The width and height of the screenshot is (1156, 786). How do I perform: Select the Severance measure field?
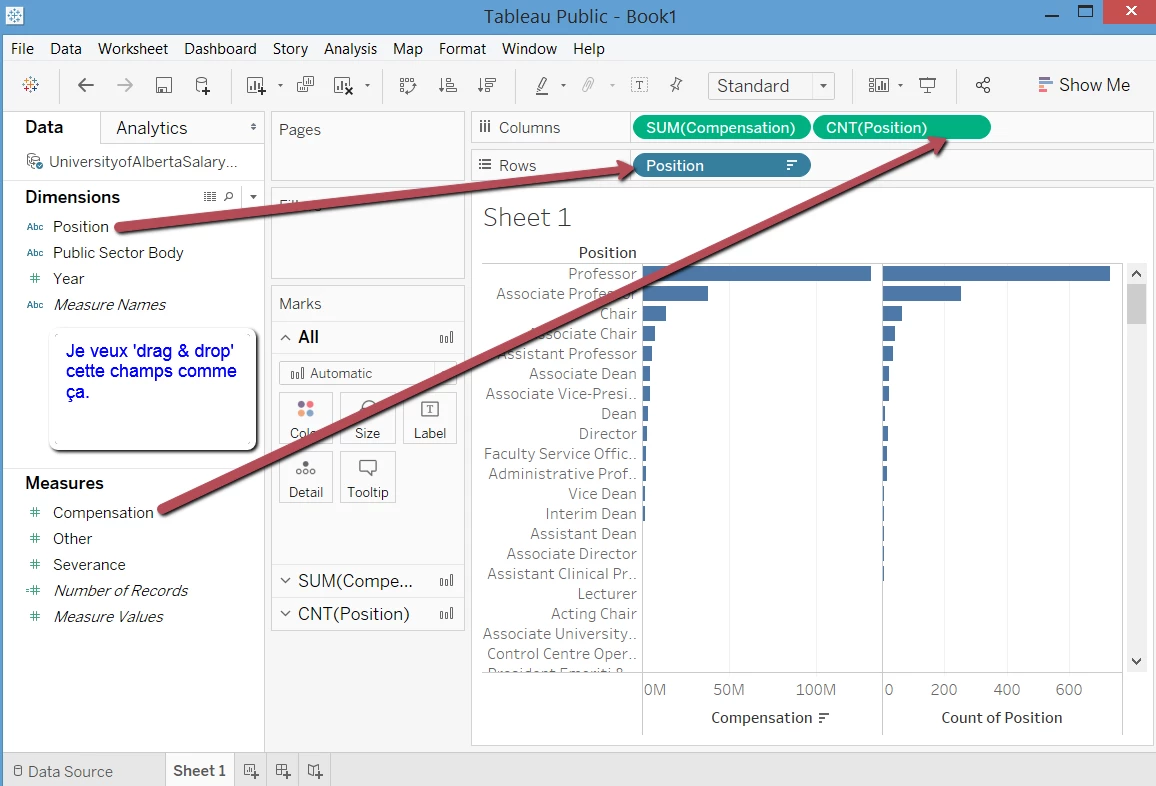click(x=89, y=565)
